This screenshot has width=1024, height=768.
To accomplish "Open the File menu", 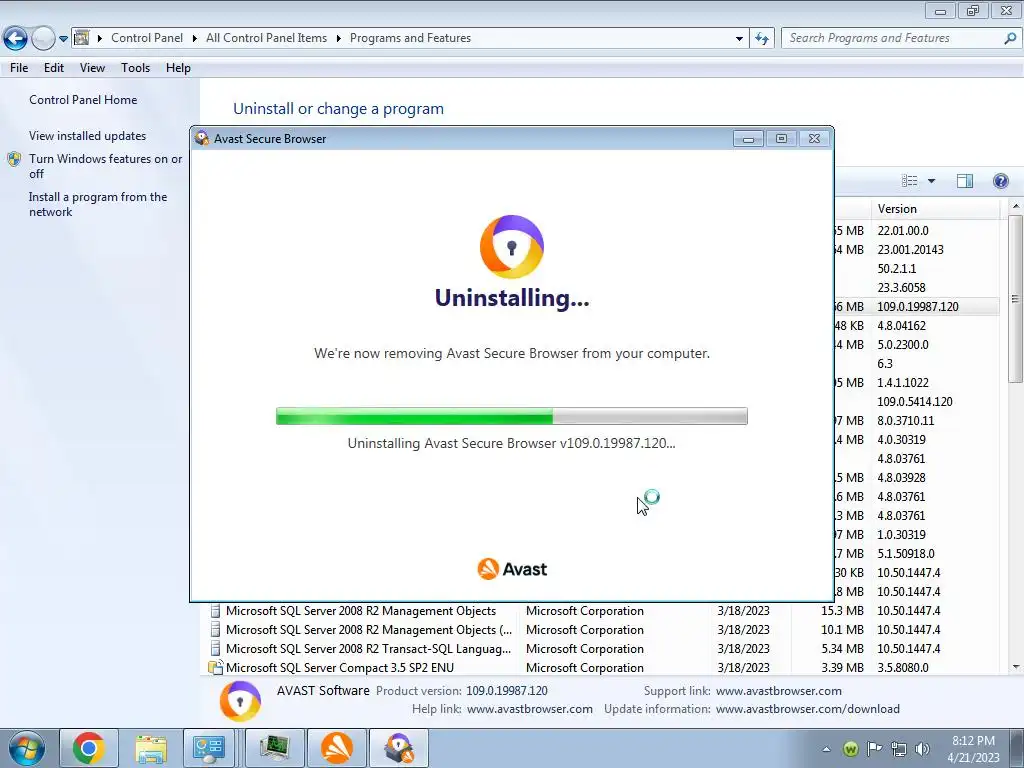I will pyautogui.click(x=19, y=68).
